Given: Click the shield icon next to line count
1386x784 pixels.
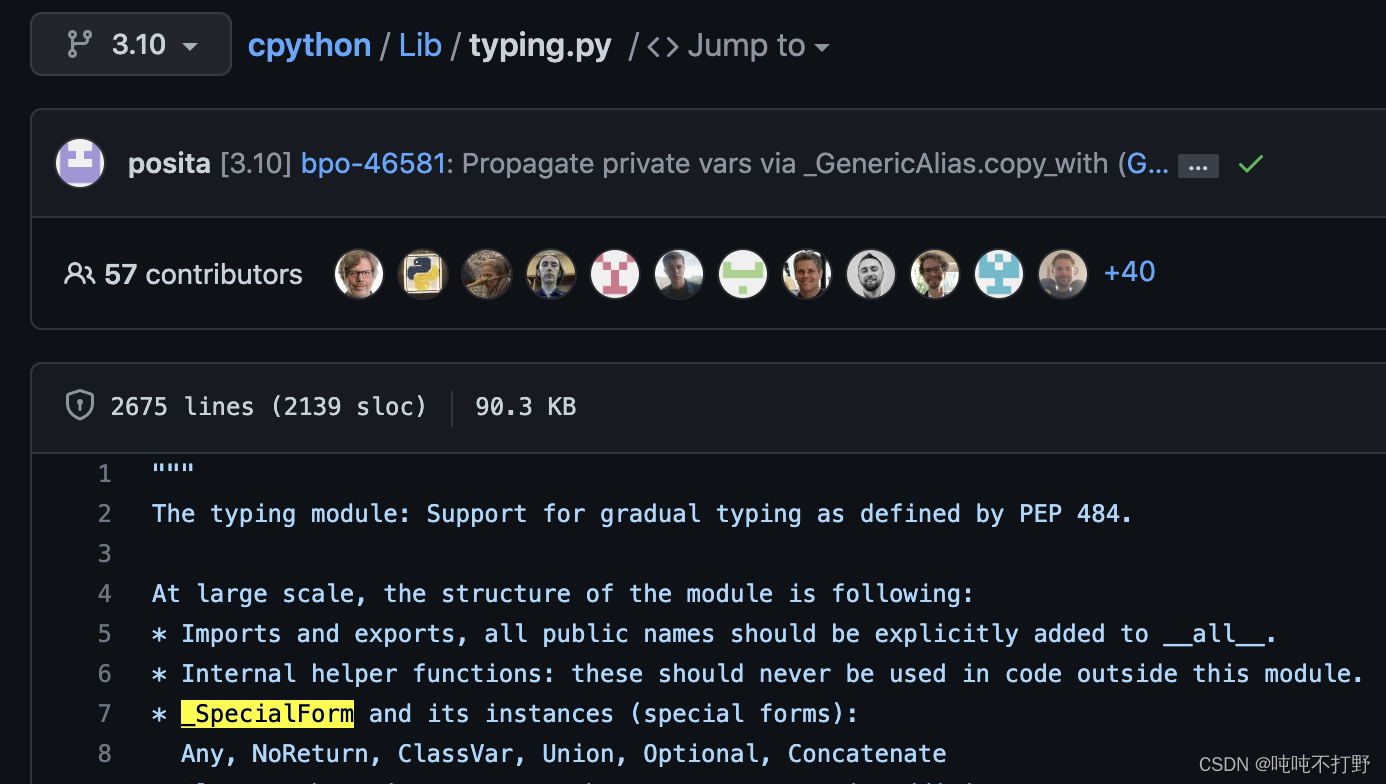Looking at the screenshot, I should pos(79,405).
